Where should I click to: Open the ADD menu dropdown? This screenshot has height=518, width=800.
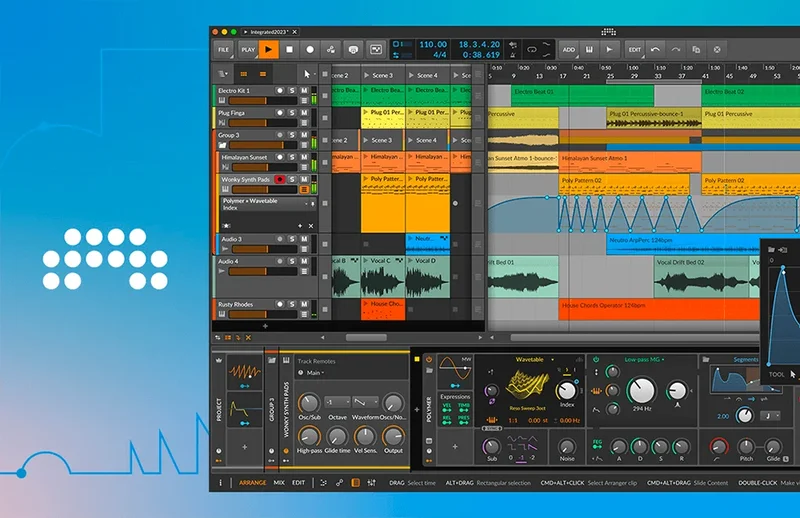click(x=568, y=50)
